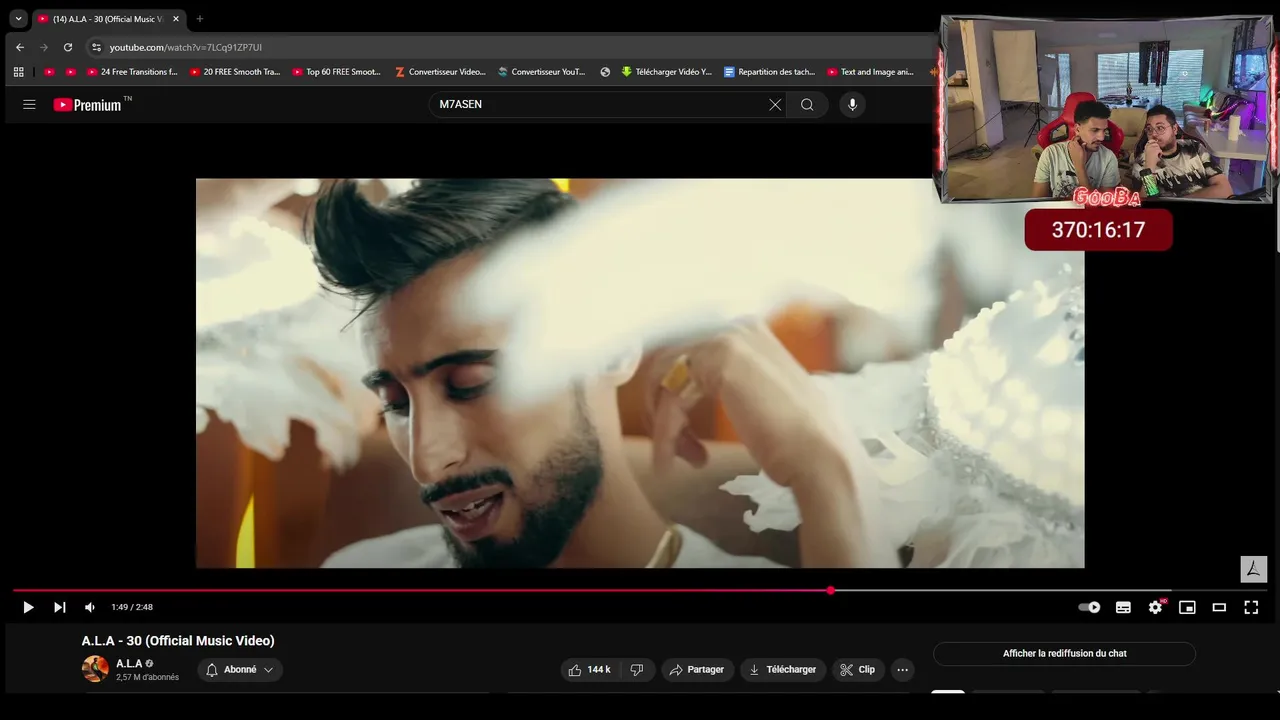Image resolution: width=1280 pixels, height=720 pixels.
Task: Click the youtube.com URL address bar
Action: click(x=186, y=47)
